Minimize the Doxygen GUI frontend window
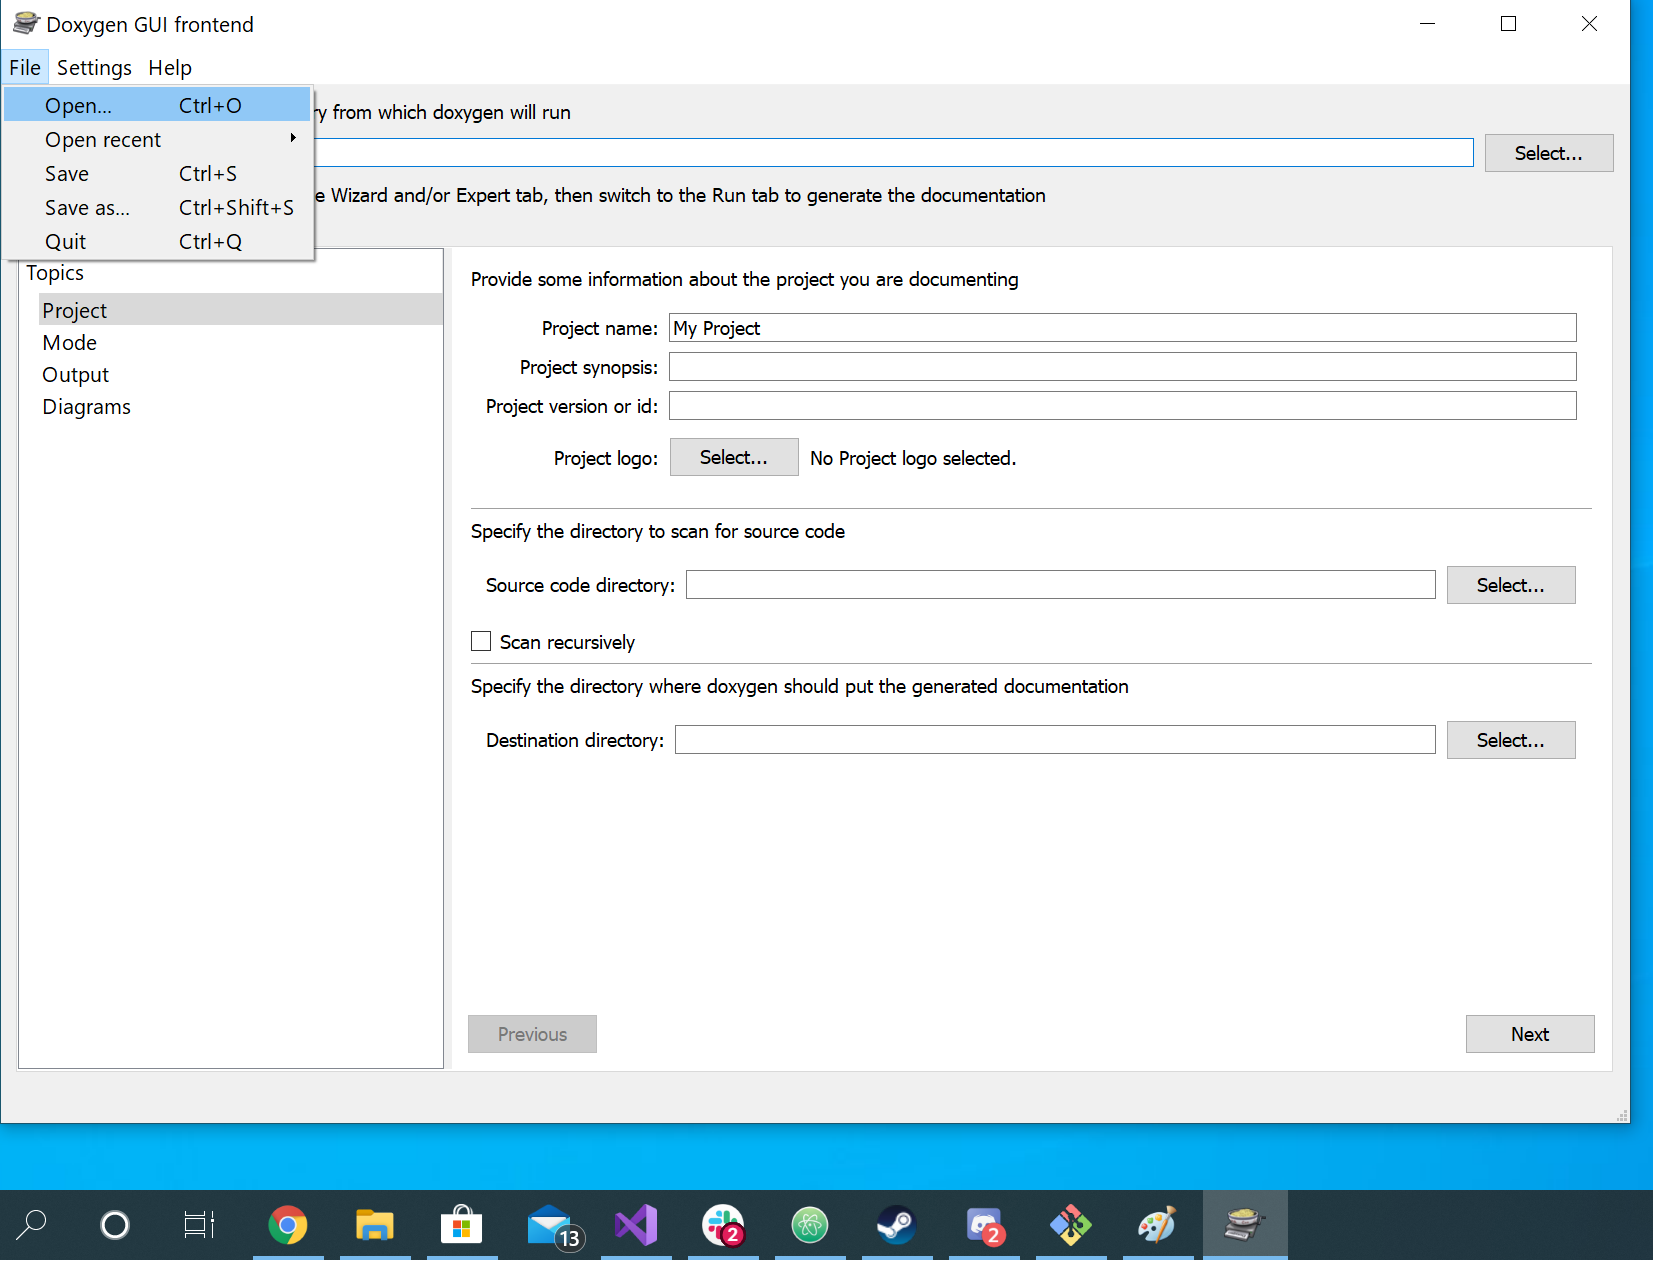Screen dimensions: 1653x1261 pos(1428,23)
